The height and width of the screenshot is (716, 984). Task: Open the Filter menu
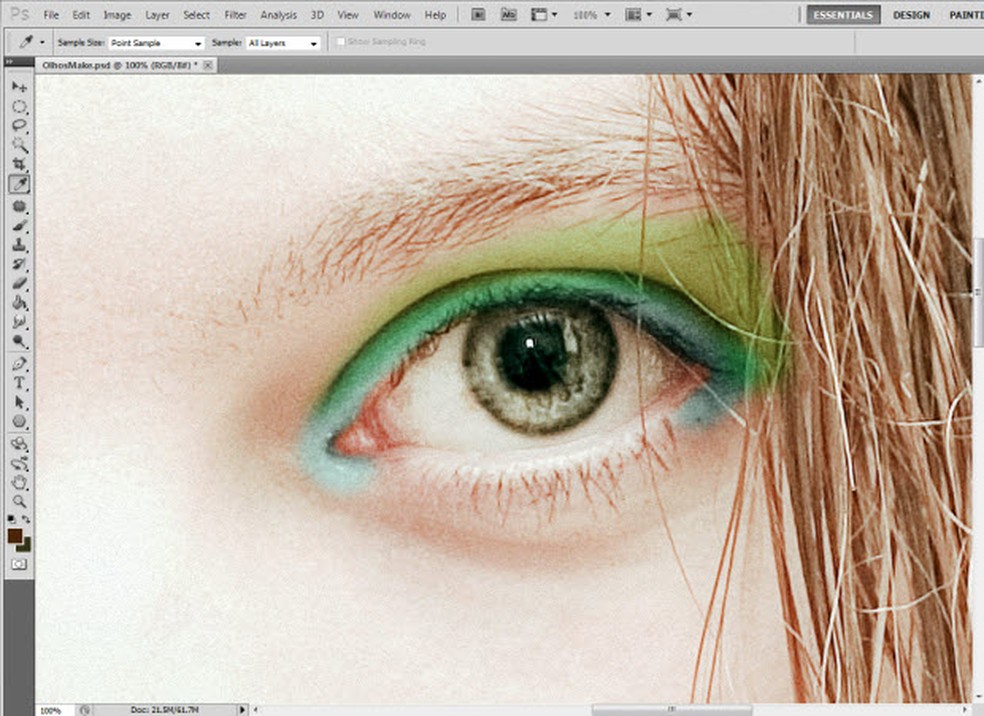(235, 15)
